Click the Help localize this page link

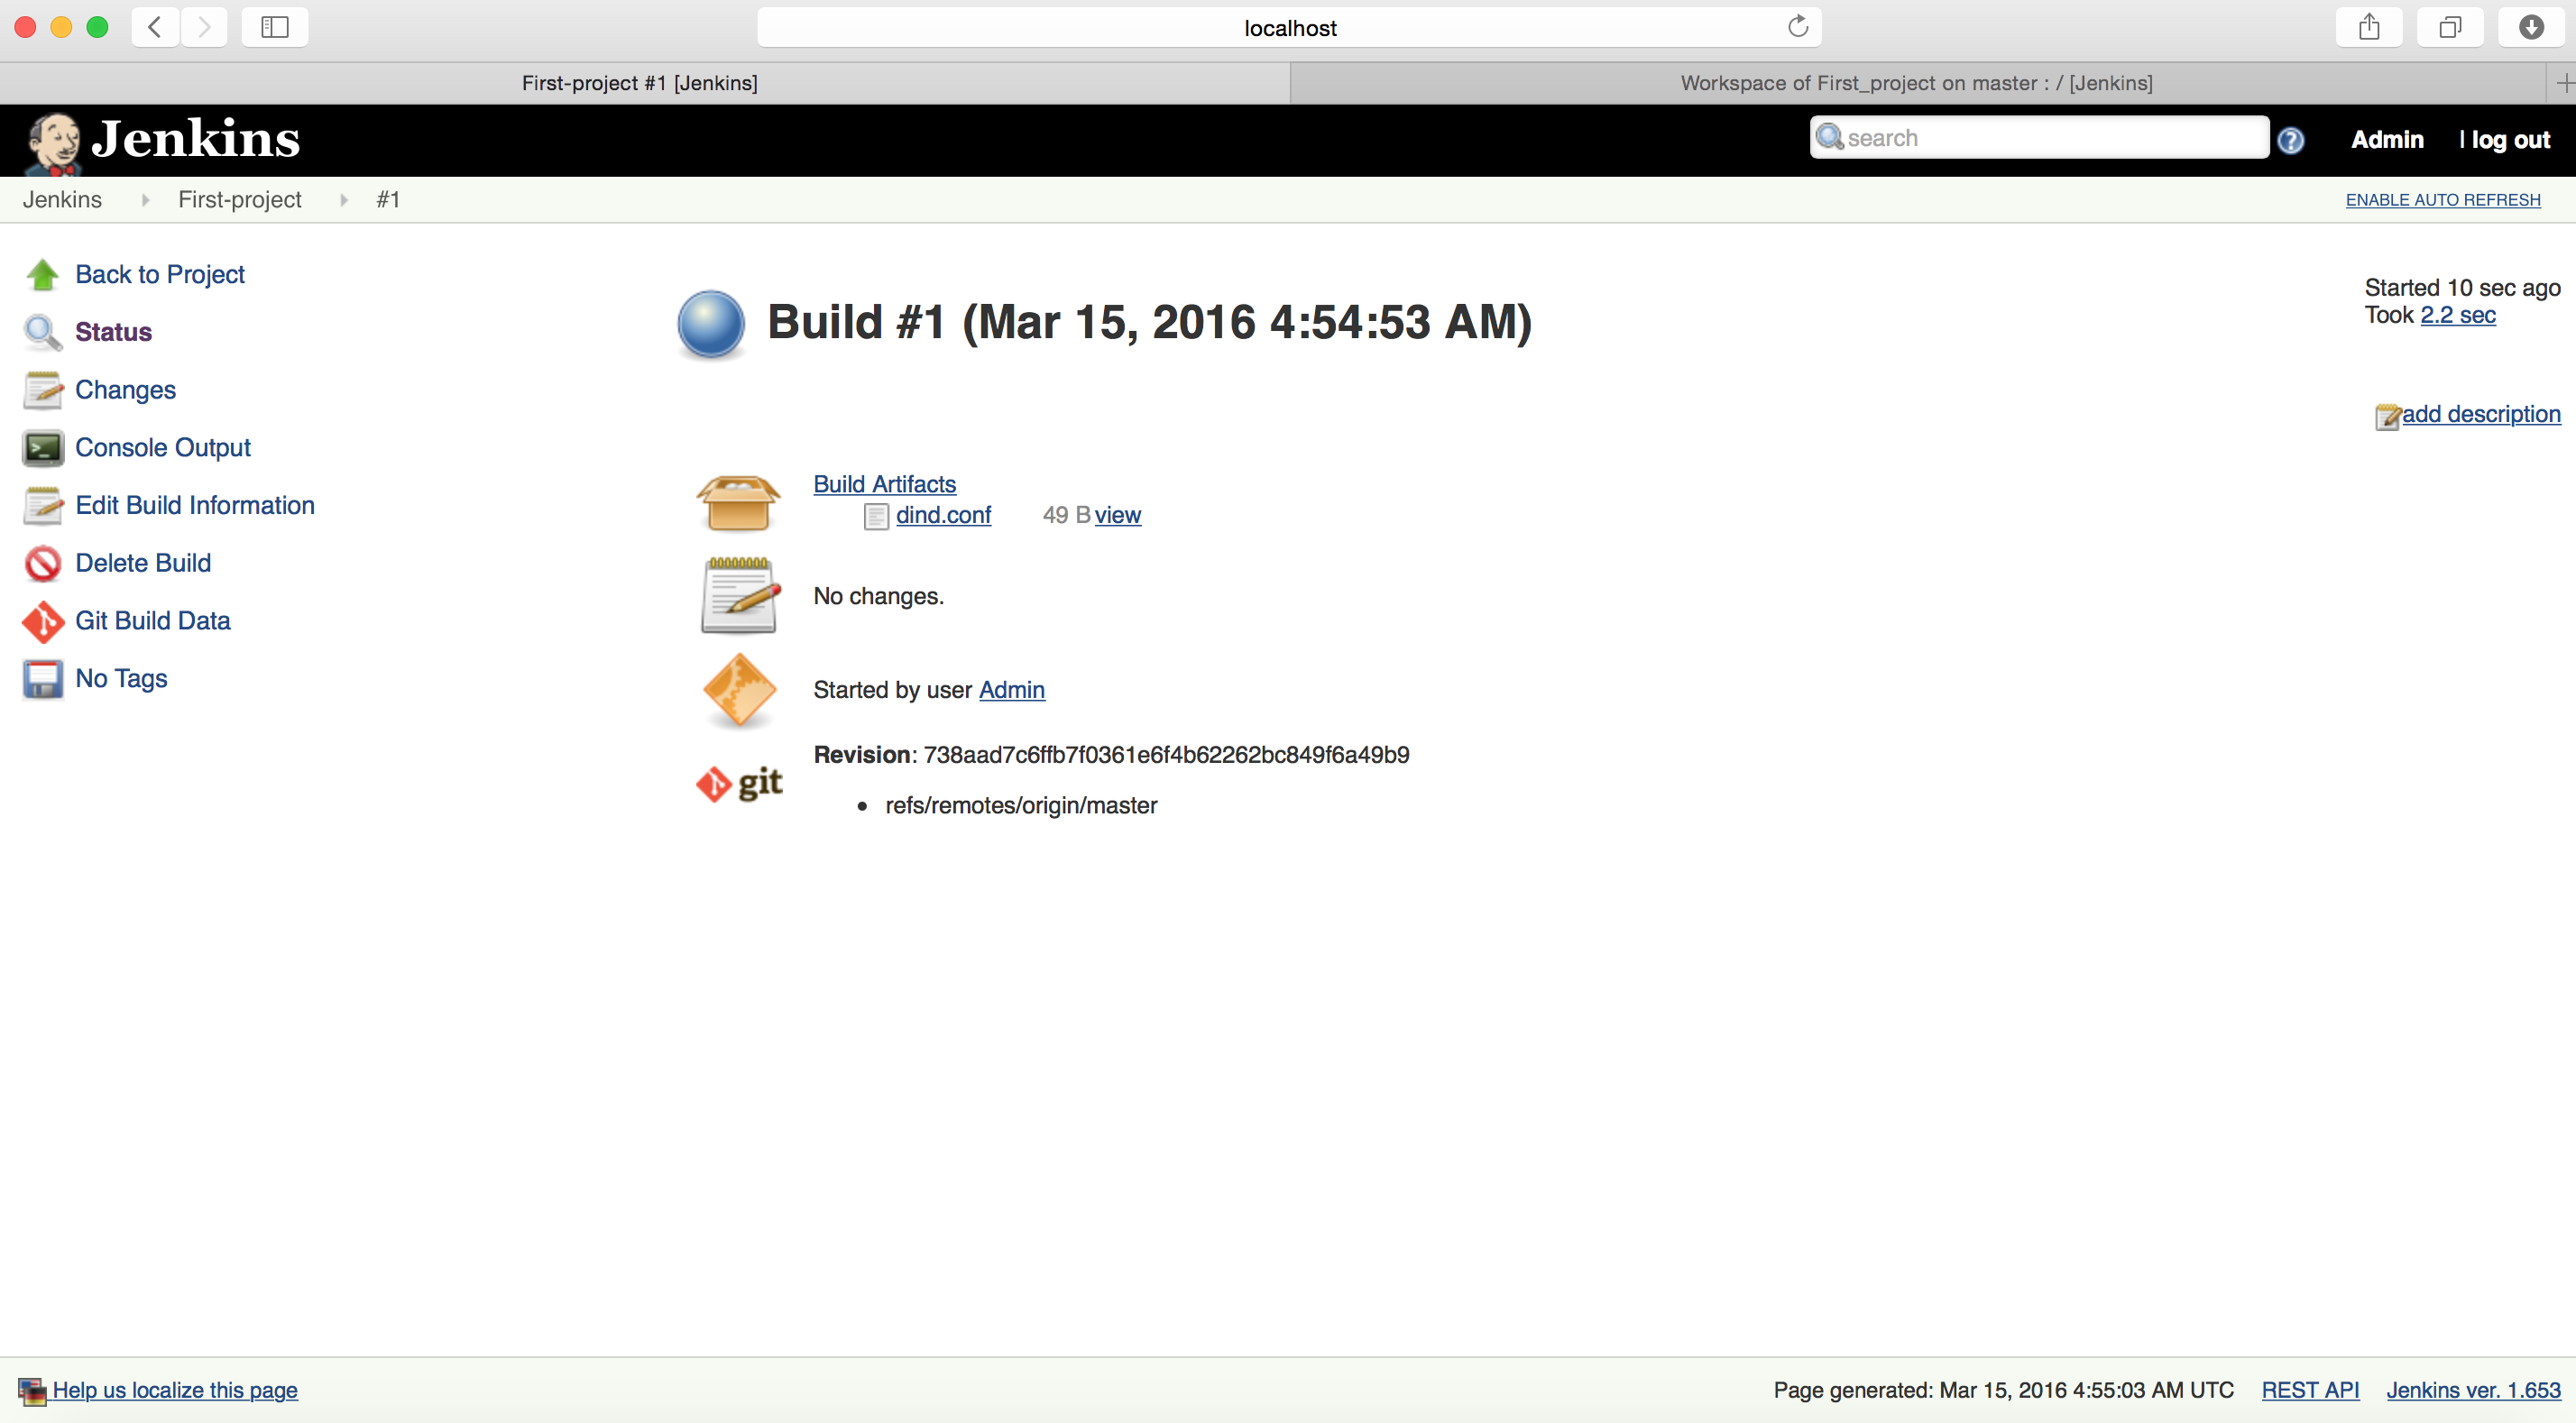point(175,1390)
